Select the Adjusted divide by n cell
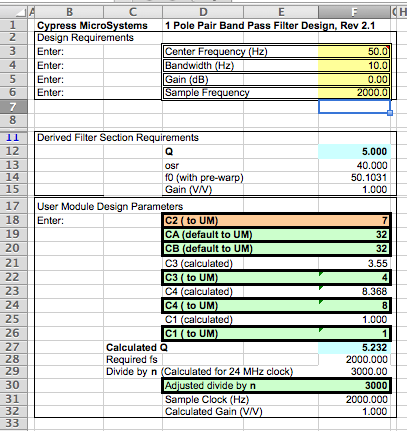Viewport: 407px width, 431px height. pyautogui.click(x=276, y=386)
